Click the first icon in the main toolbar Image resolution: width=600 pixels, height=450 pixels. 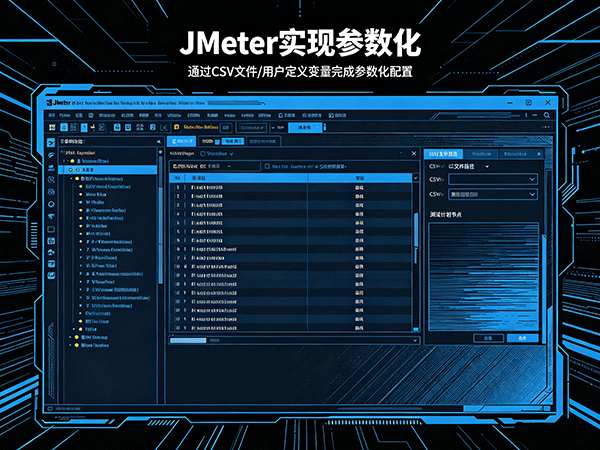pos(51,127)
